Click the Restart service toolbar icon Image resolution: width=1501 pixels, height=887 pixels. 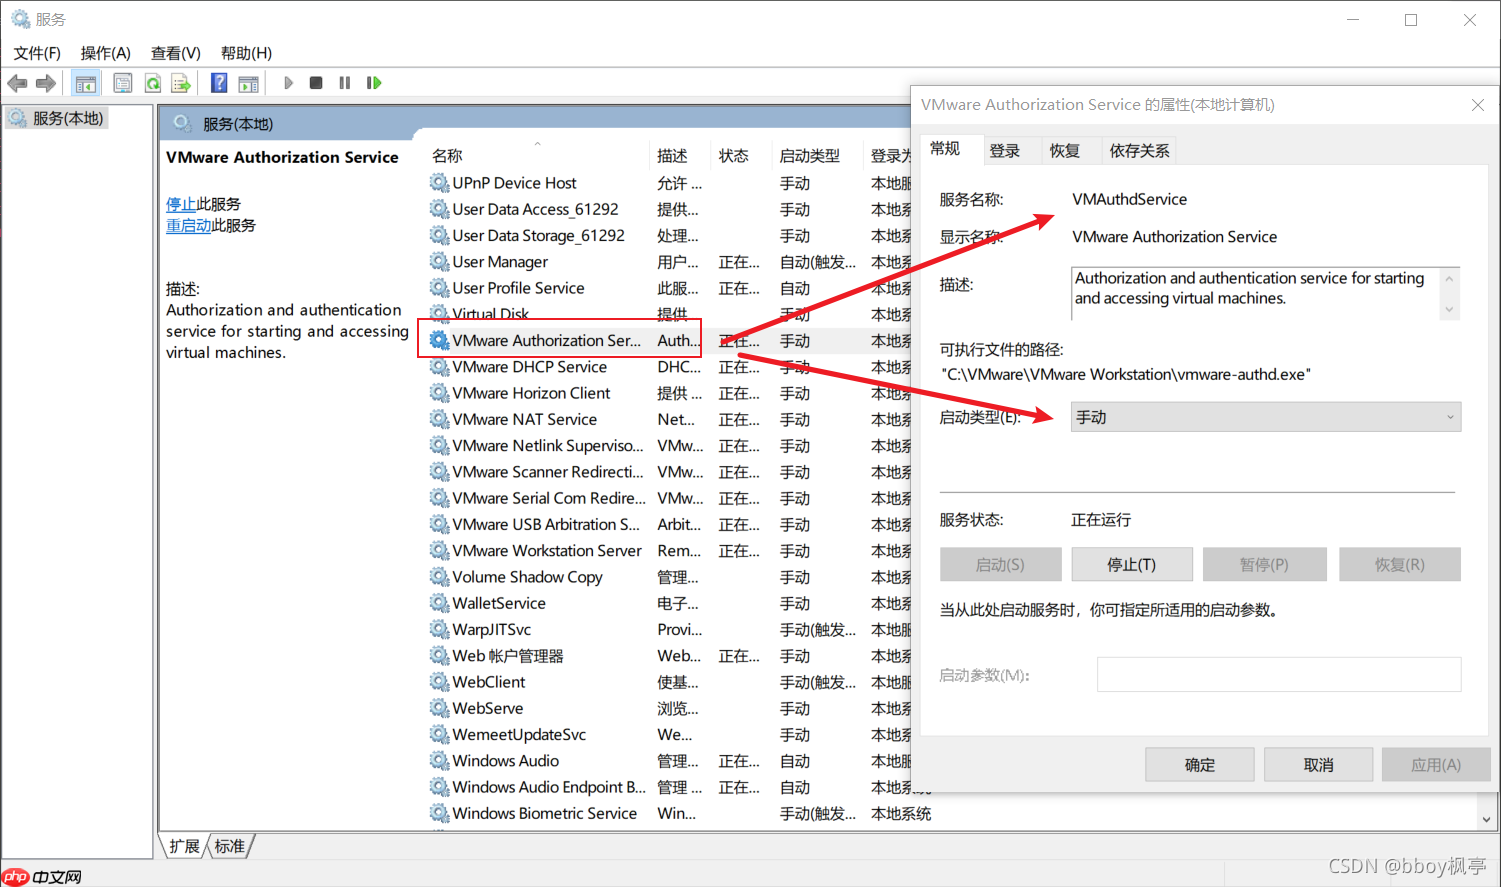374,82
